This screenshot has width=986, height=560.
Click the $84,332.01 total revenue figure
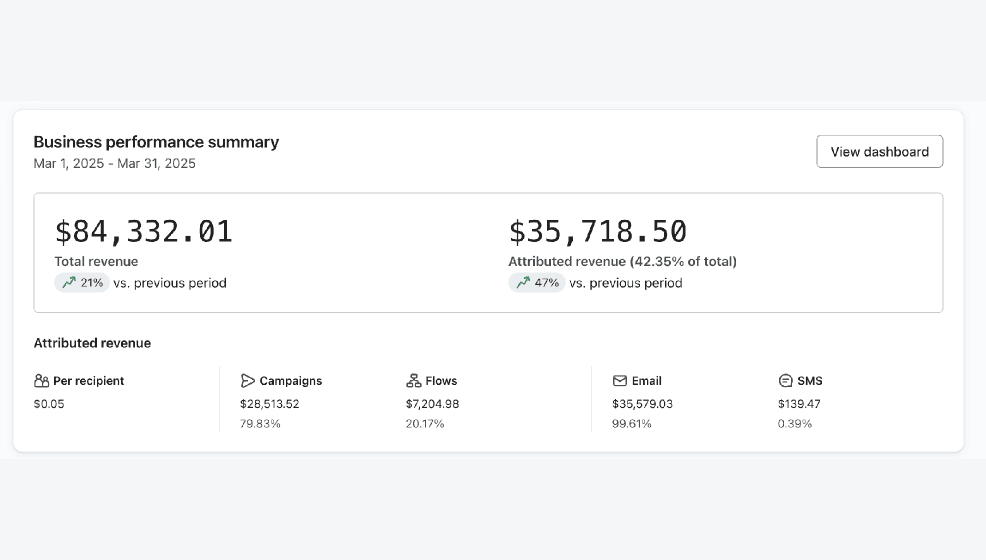click(144, 231)
